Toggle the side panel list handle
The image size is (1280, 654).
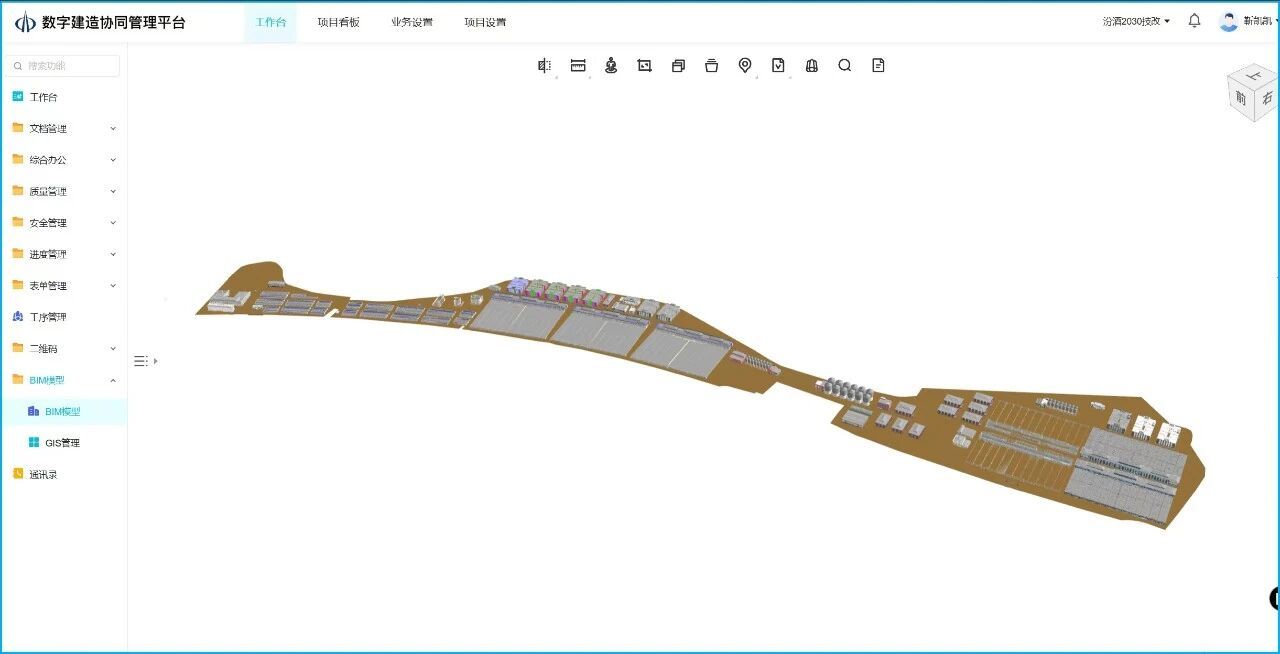[x=145, y=361]
